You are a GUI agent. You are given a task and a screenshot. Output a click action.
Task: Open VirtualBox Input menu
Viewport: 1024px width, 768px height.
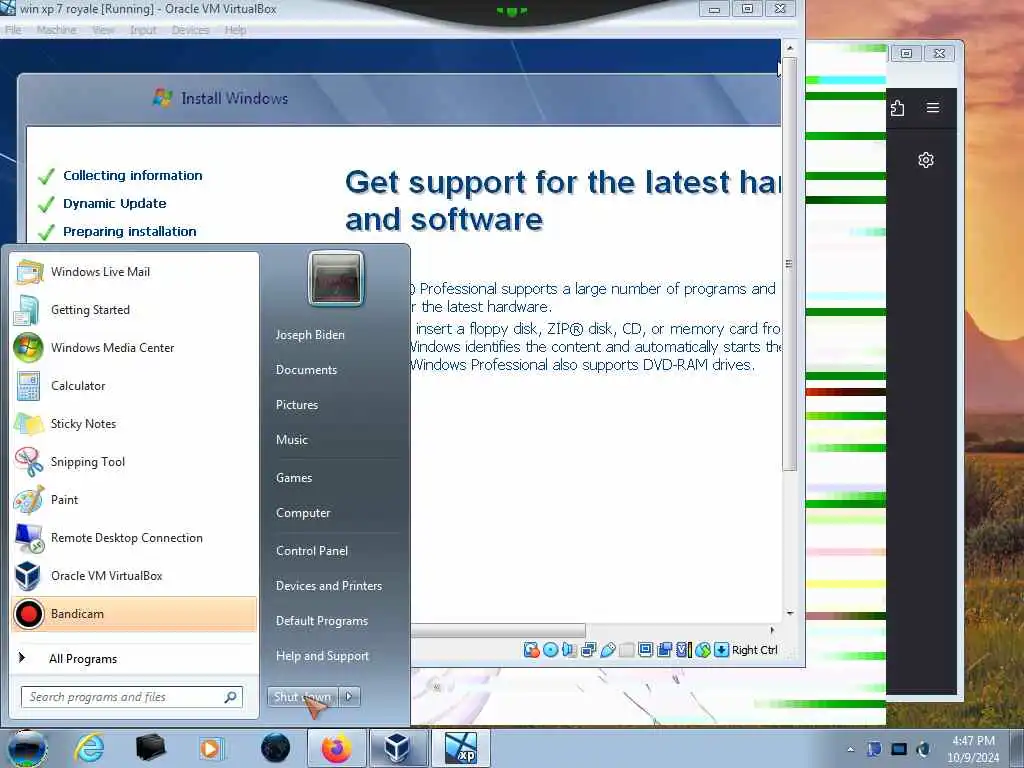(x=143, y=30)
